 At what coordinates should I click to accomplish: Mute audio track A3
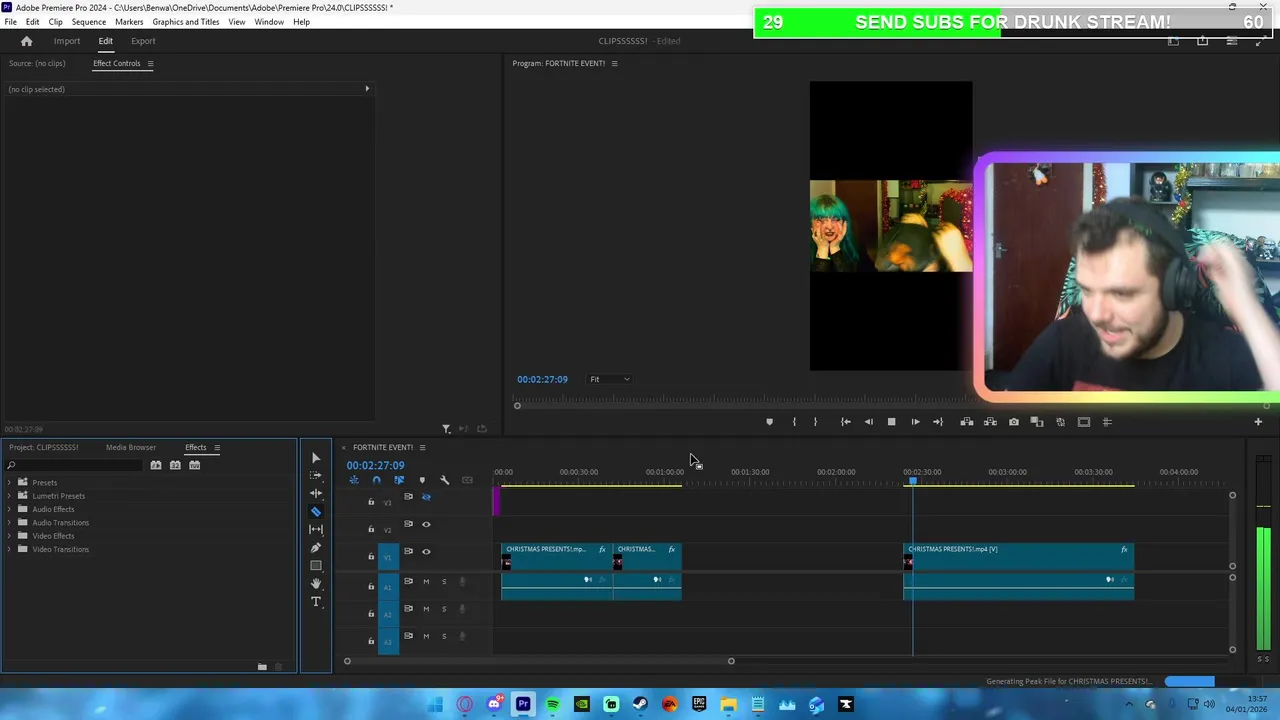(426, 635)
